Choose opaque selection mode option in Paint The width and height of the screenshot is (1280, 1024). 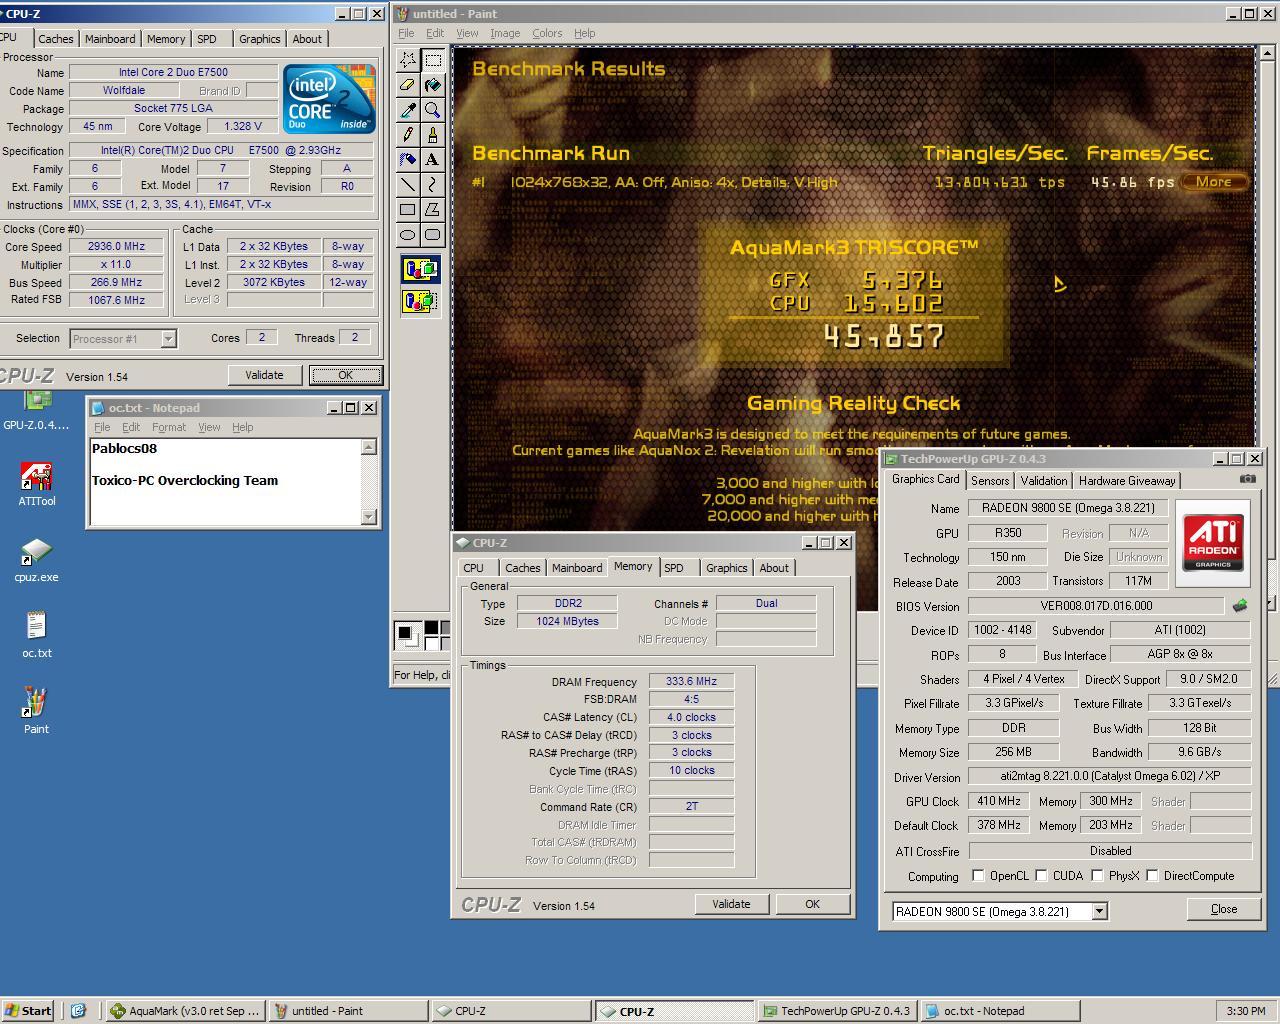click(421, 269)
